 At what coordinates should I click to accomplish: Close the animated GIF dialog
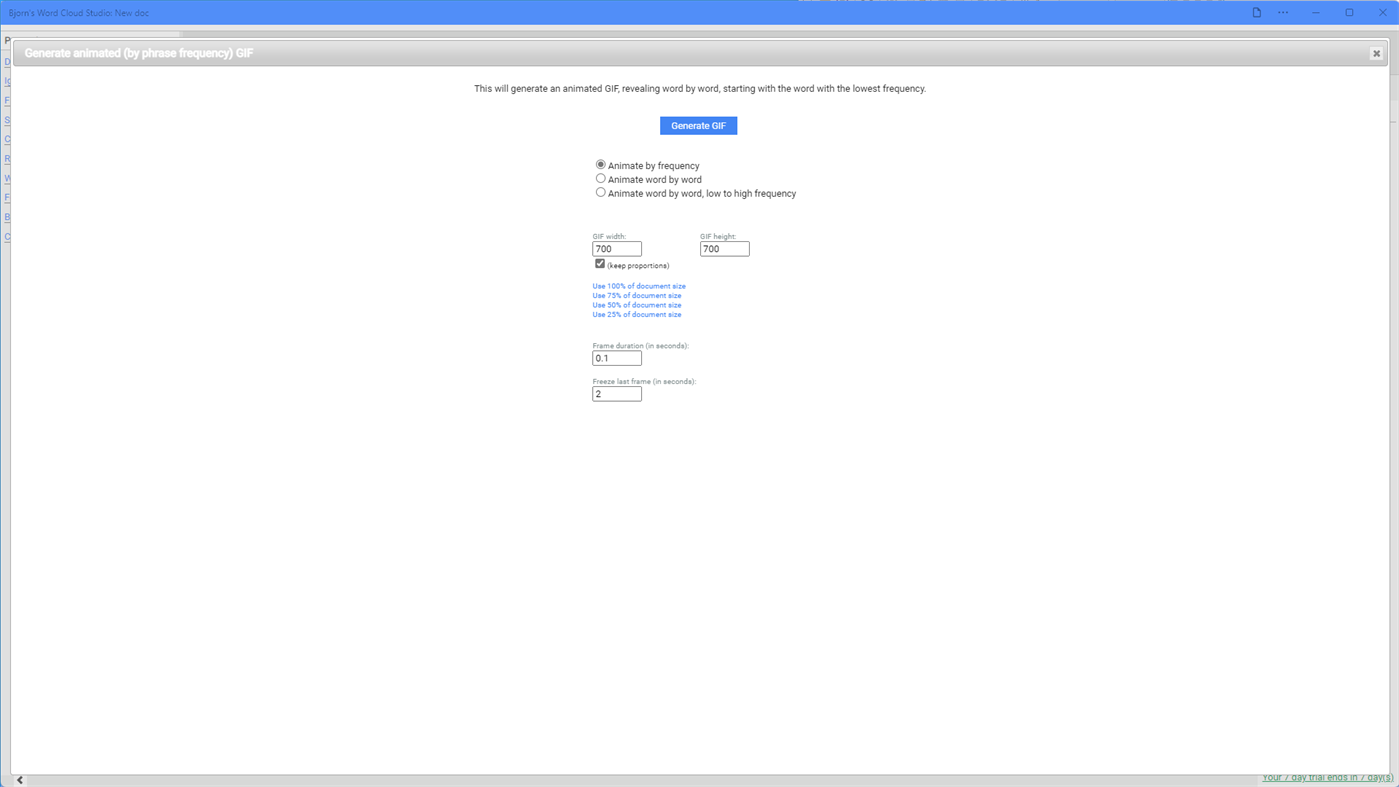(1376, 52)
